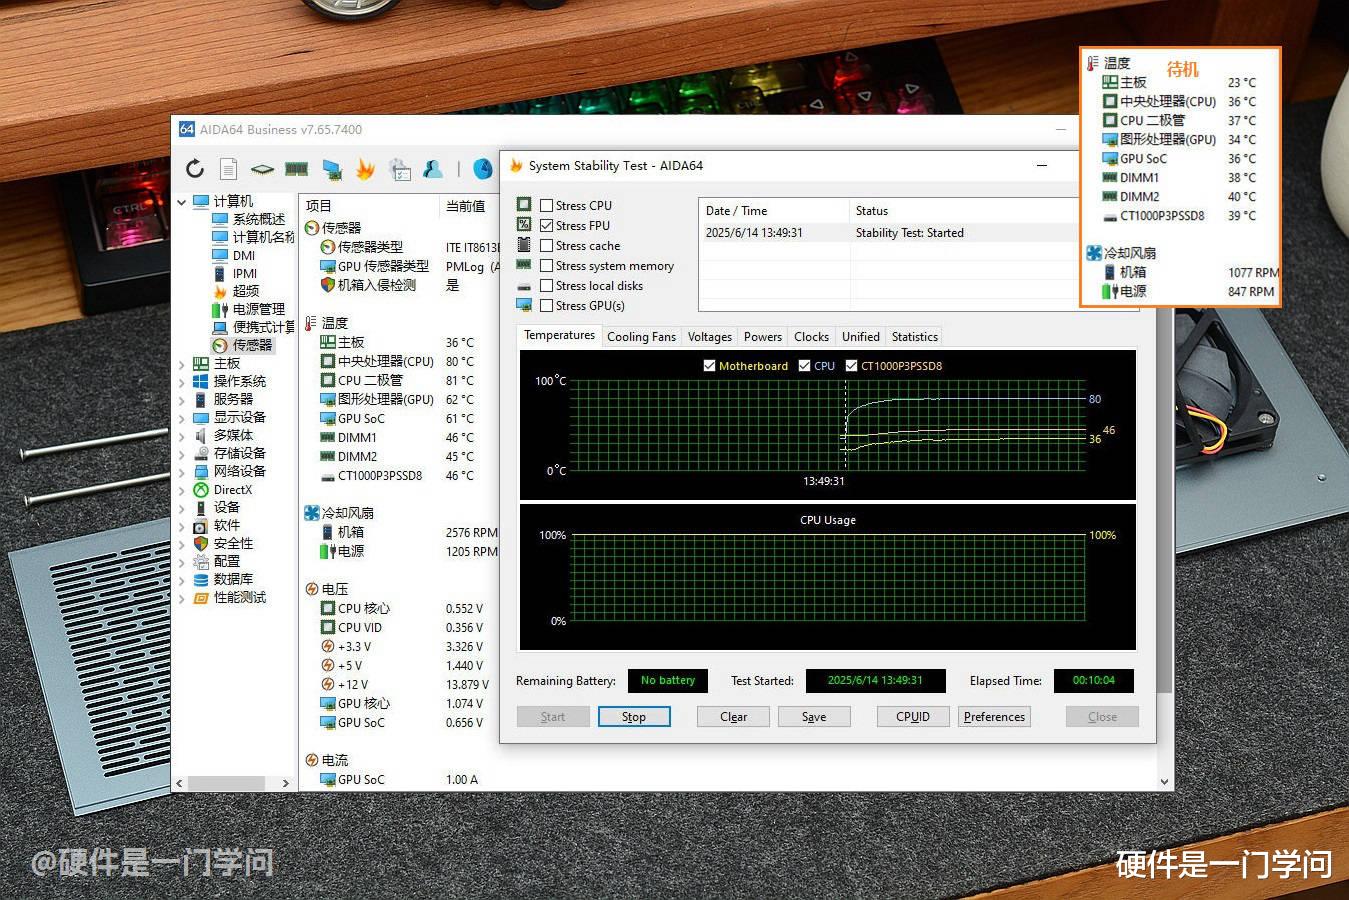The height and width of the screenshot is (900, 1349).
Task: Click the green memory module toolbar icon
Action: coord(296,169)
